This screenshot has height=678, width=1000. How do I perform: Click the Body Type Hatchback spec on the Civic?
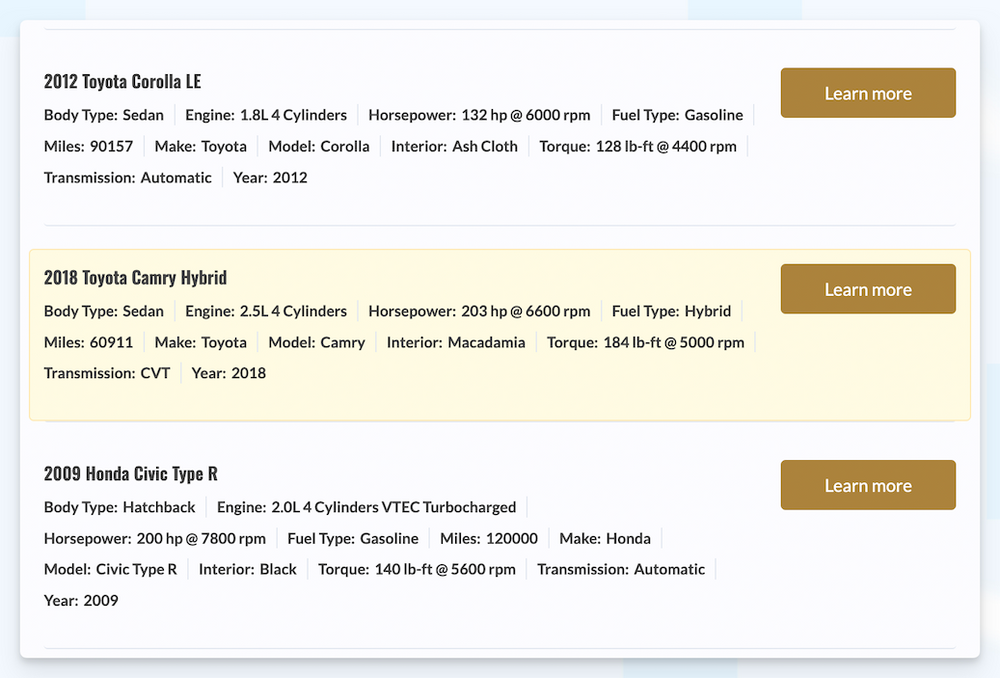click(x=120, y=507)
